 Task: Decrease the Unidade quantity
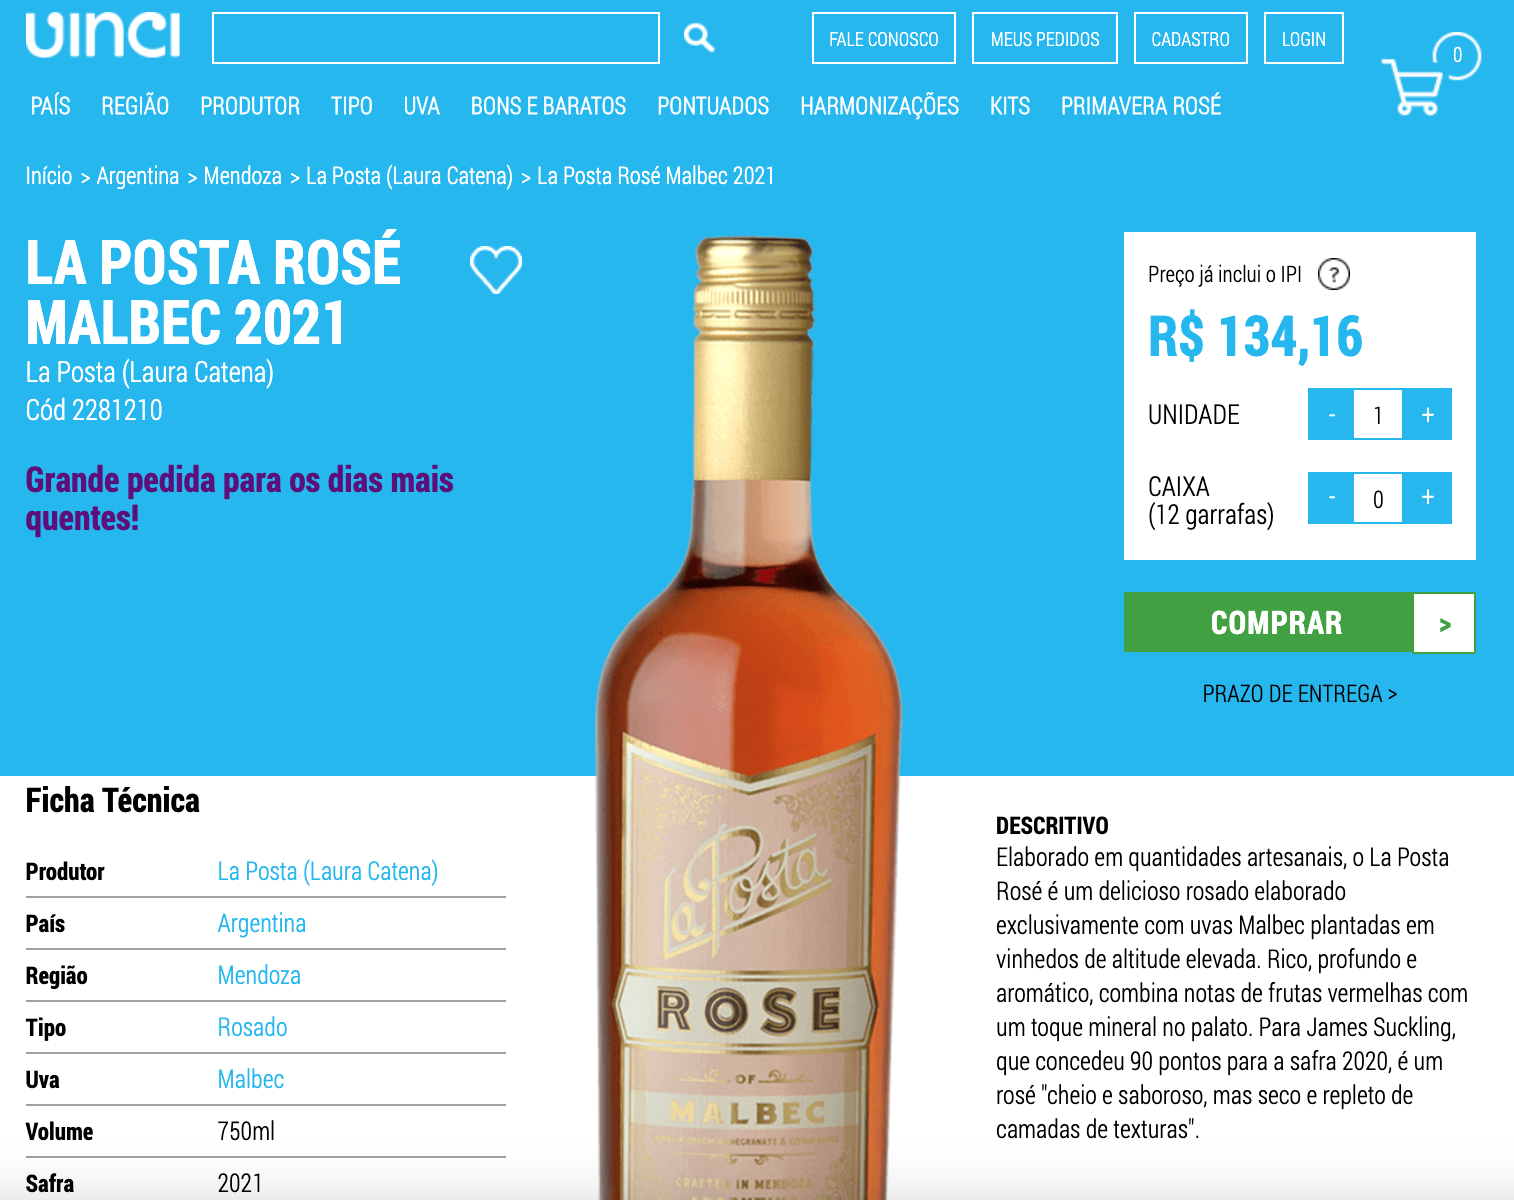1331,414
